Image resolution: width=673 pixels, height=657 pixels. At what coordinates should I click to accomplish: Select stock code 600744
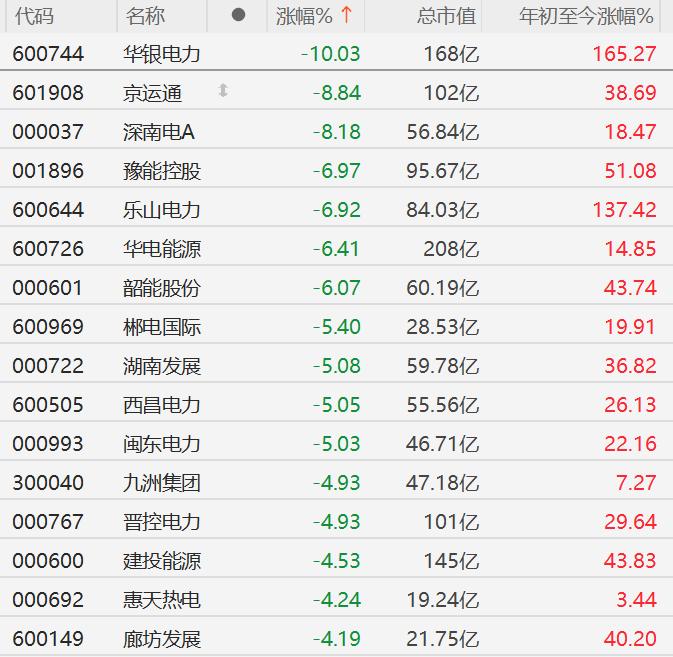[48, 54]
